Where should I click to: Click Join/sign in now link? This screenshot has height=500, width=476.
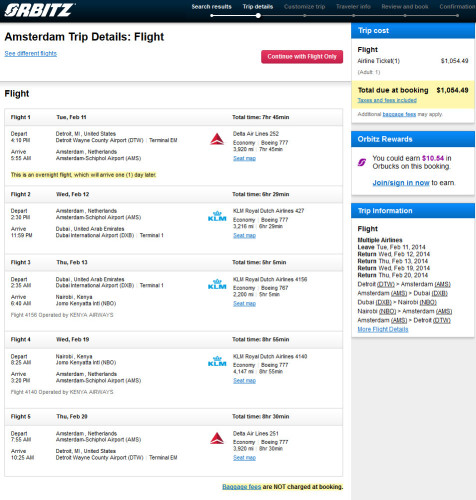point(401,183)
